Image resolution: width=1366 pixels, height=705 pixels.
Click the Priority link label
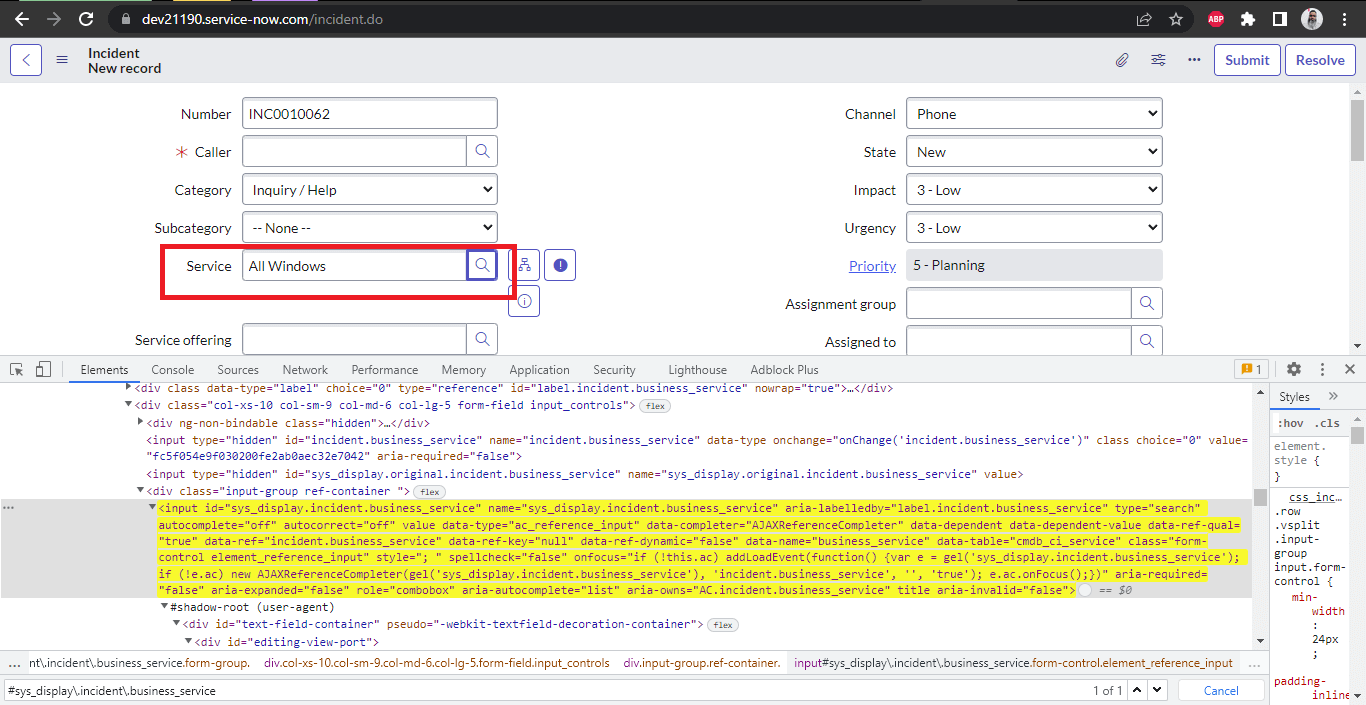[872, 266]
